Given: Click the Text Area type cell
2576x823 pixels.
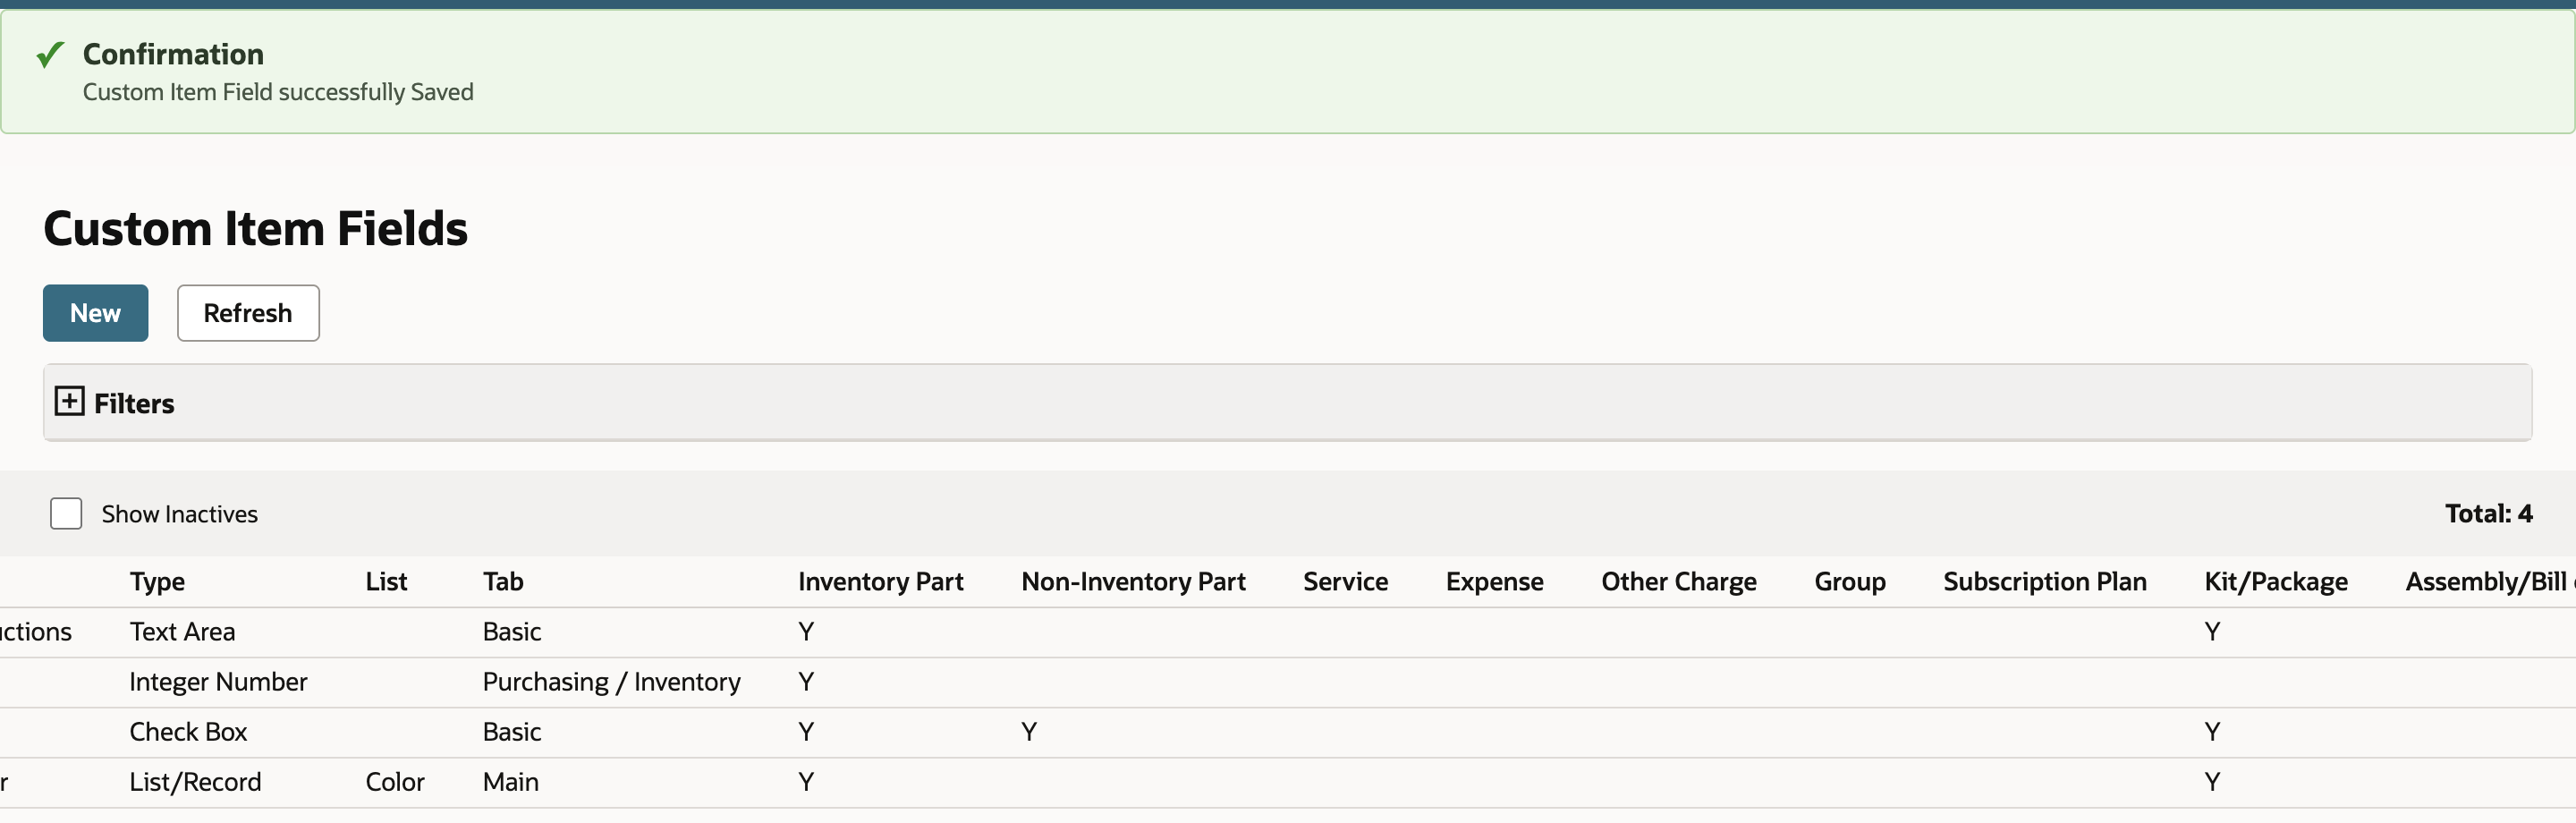Looking at the screenshot, I should (182, 632).
